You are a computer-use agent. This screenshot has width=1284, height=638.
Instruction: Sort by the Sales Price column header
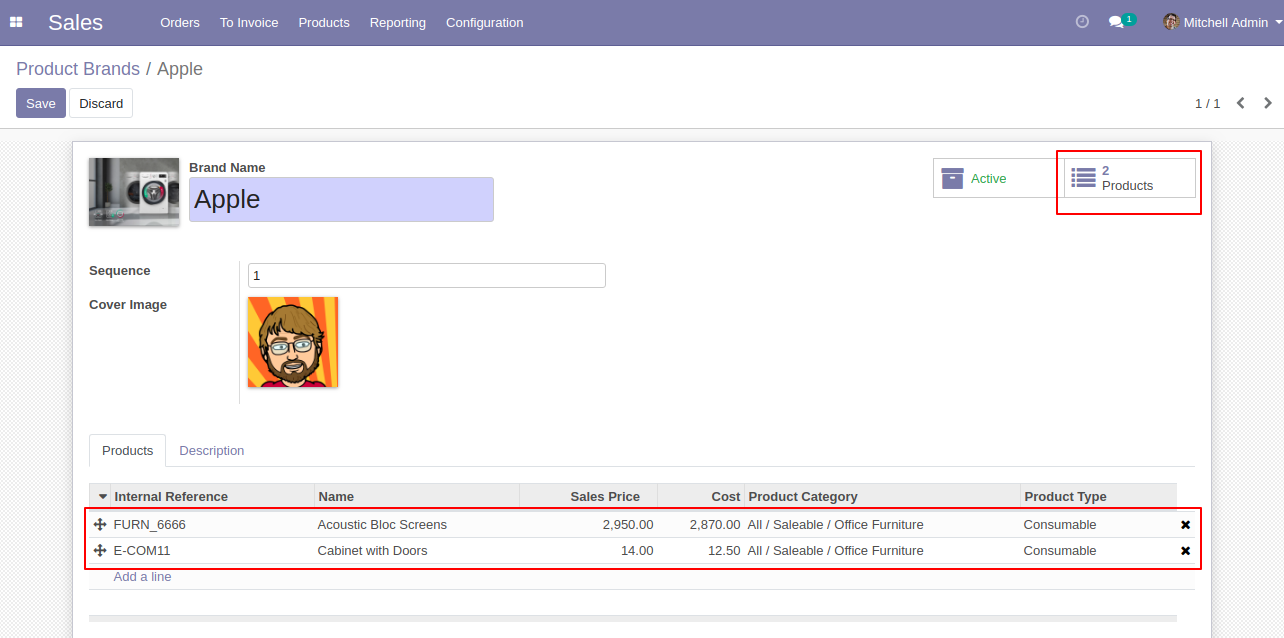tap(588, 496)
